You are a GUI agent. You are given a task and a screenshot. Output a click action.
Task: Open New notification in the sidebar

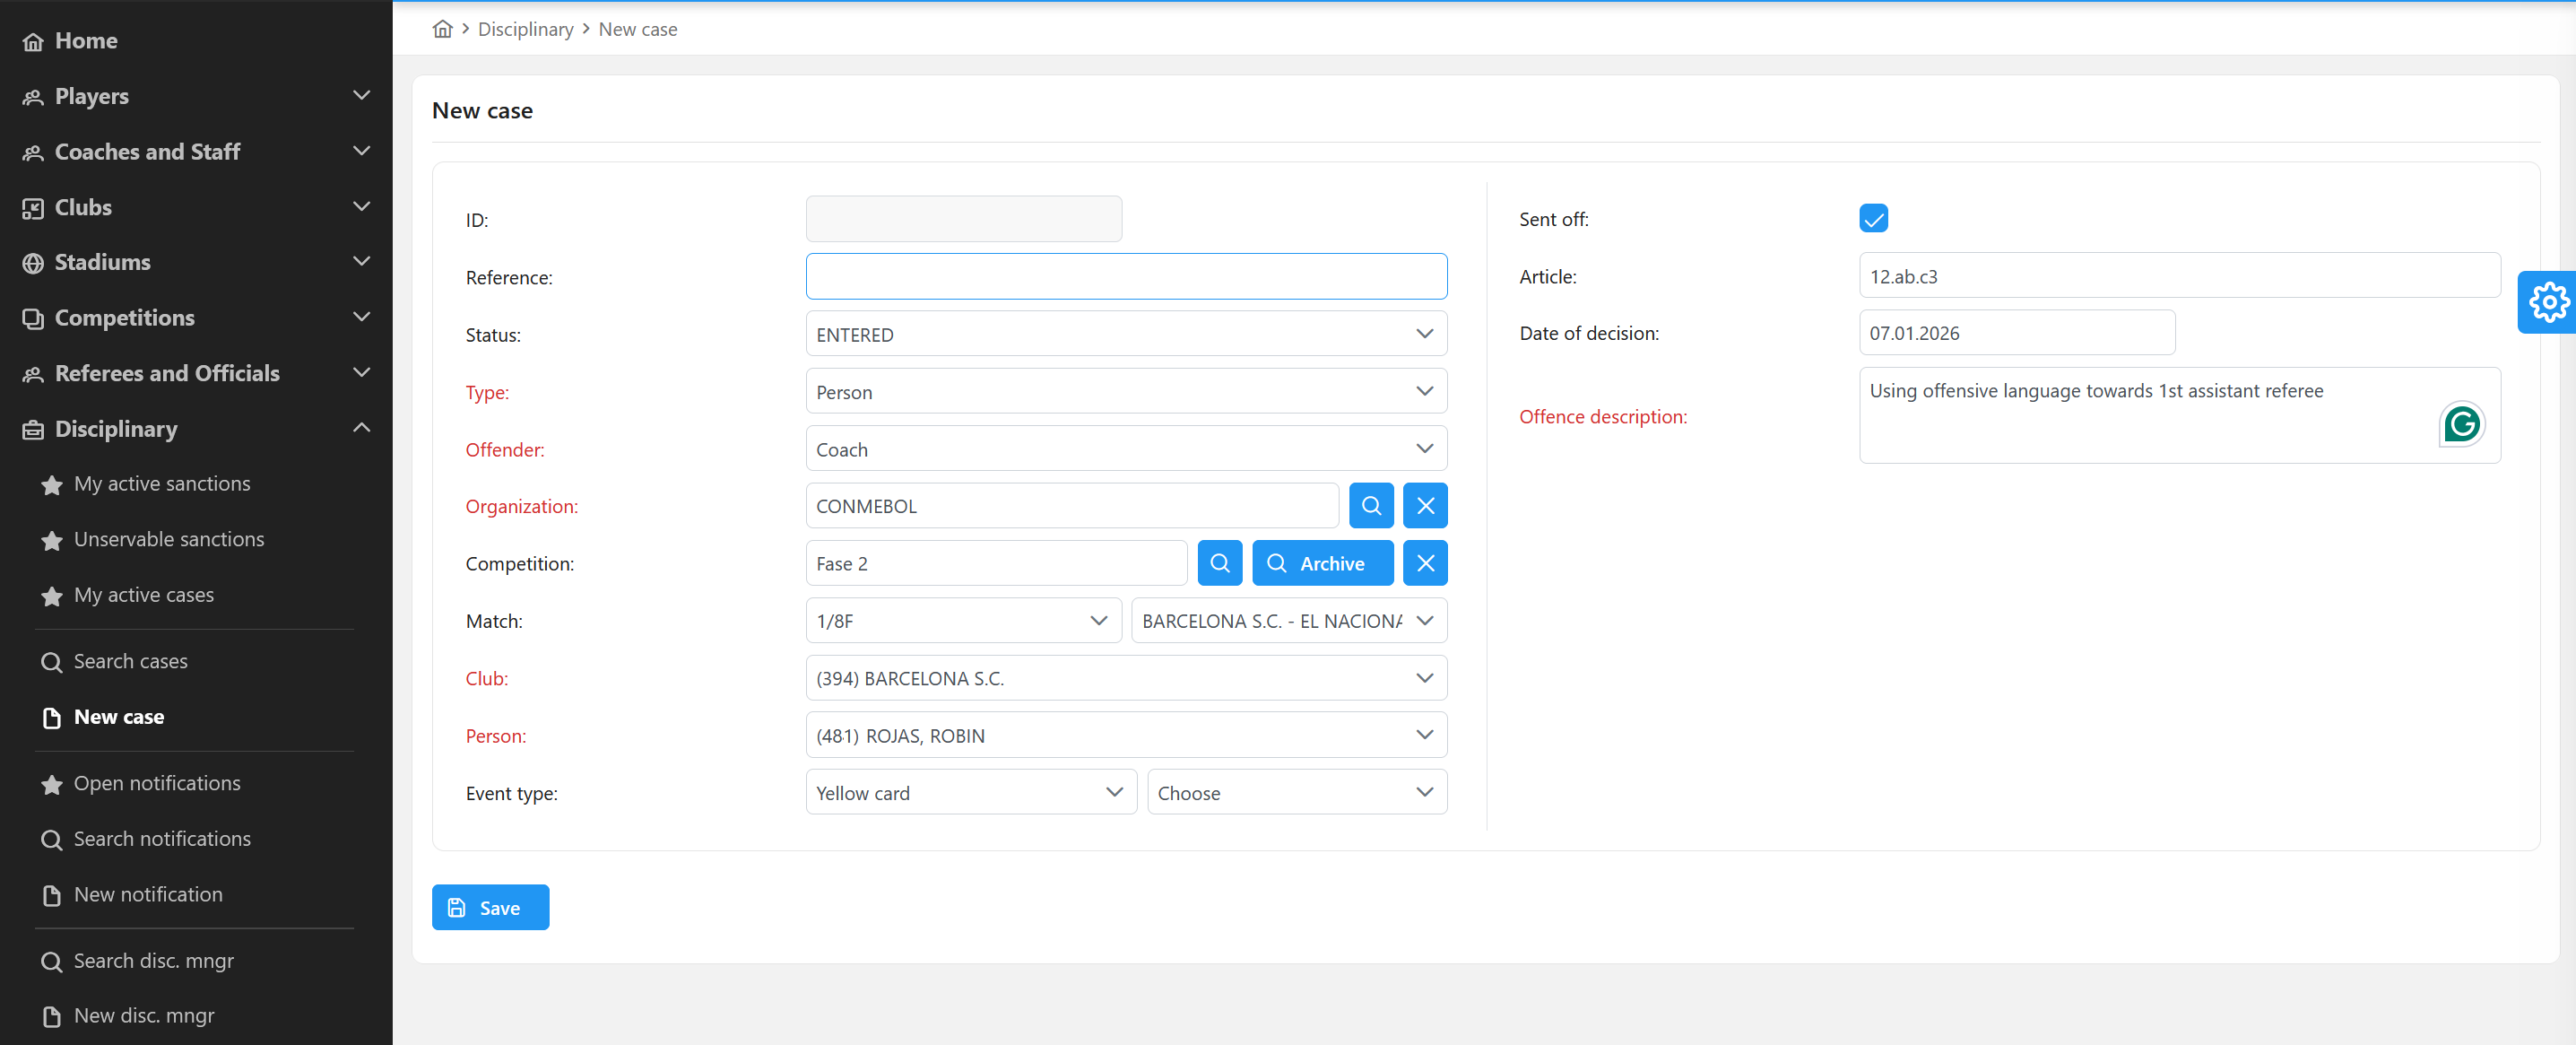coord(148,895)
